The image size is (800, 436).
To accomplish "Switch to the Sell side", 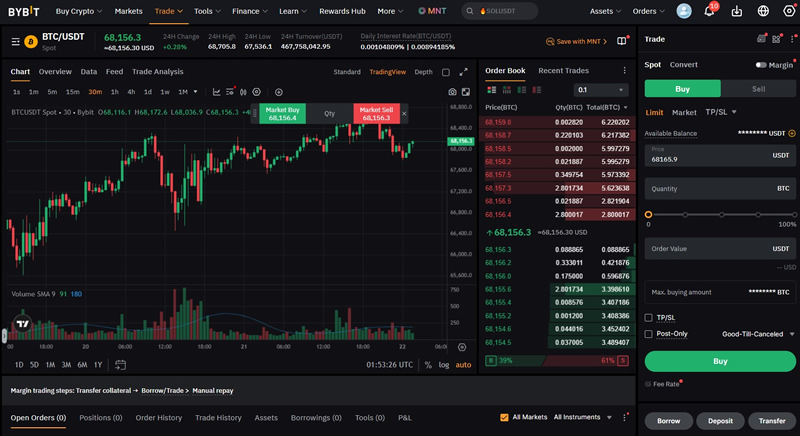I will click(758, 89).
